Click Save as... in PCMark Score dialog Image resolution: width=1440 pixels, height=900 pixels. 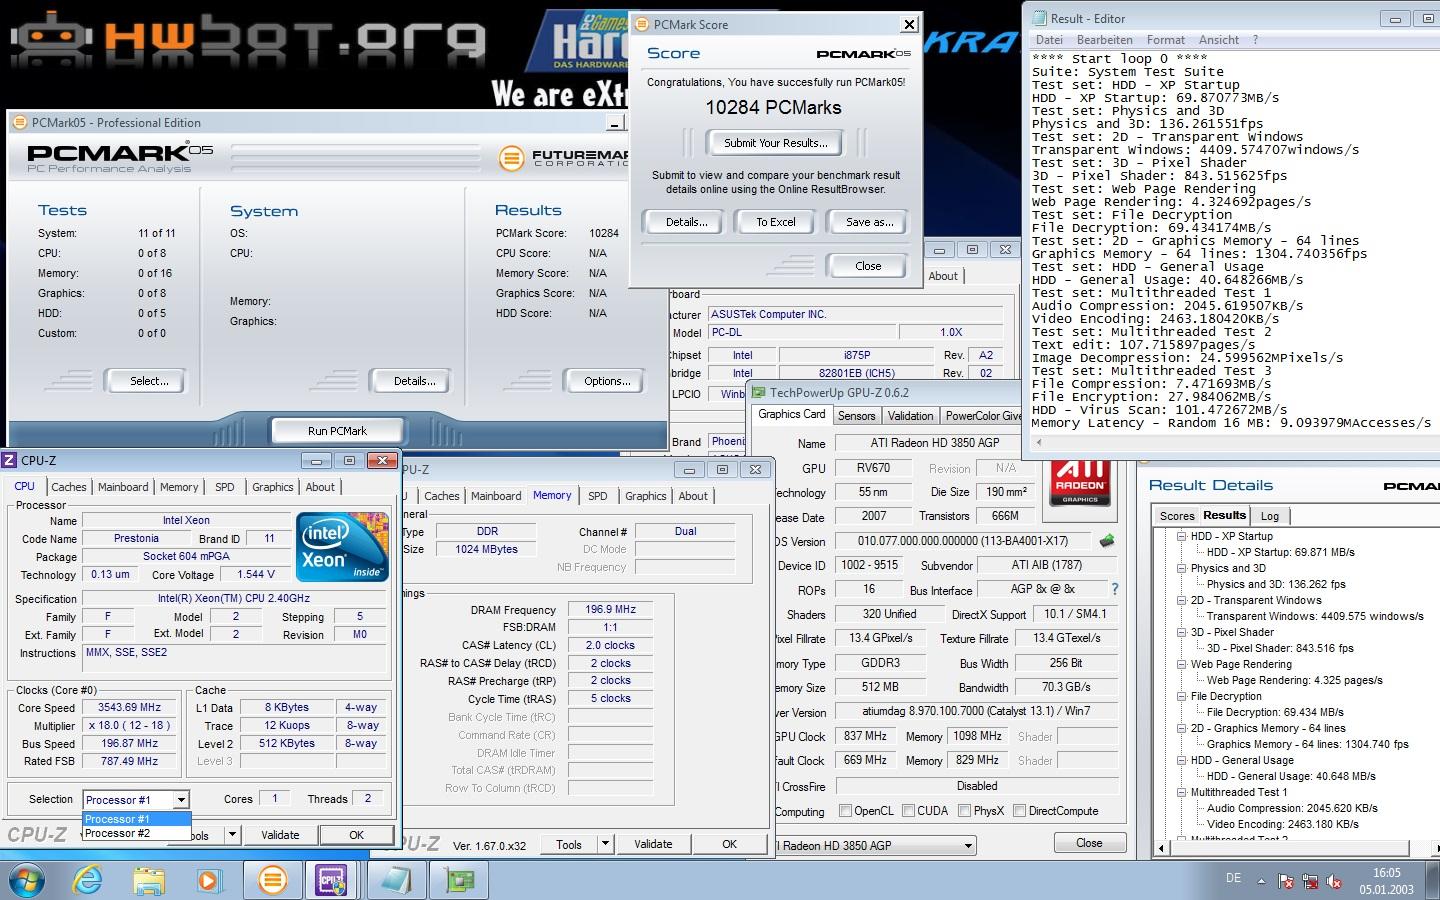tap(869, 222)
